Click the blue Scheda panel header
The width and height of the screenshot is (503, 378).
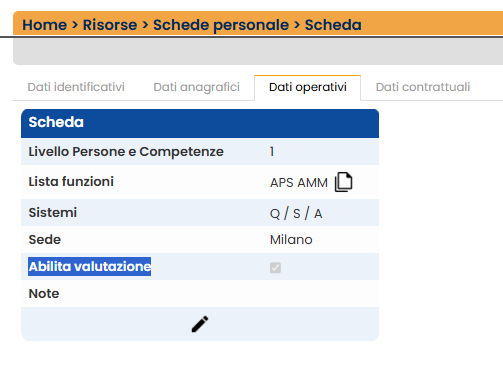coord(200,123)
